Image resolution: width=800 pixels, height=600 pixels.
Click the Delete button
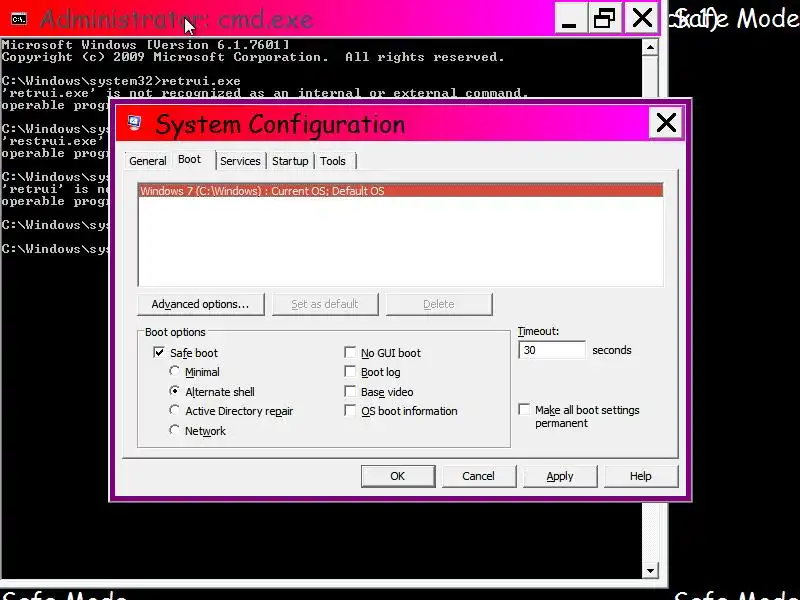pyautogui.click(x=439, y=304)
